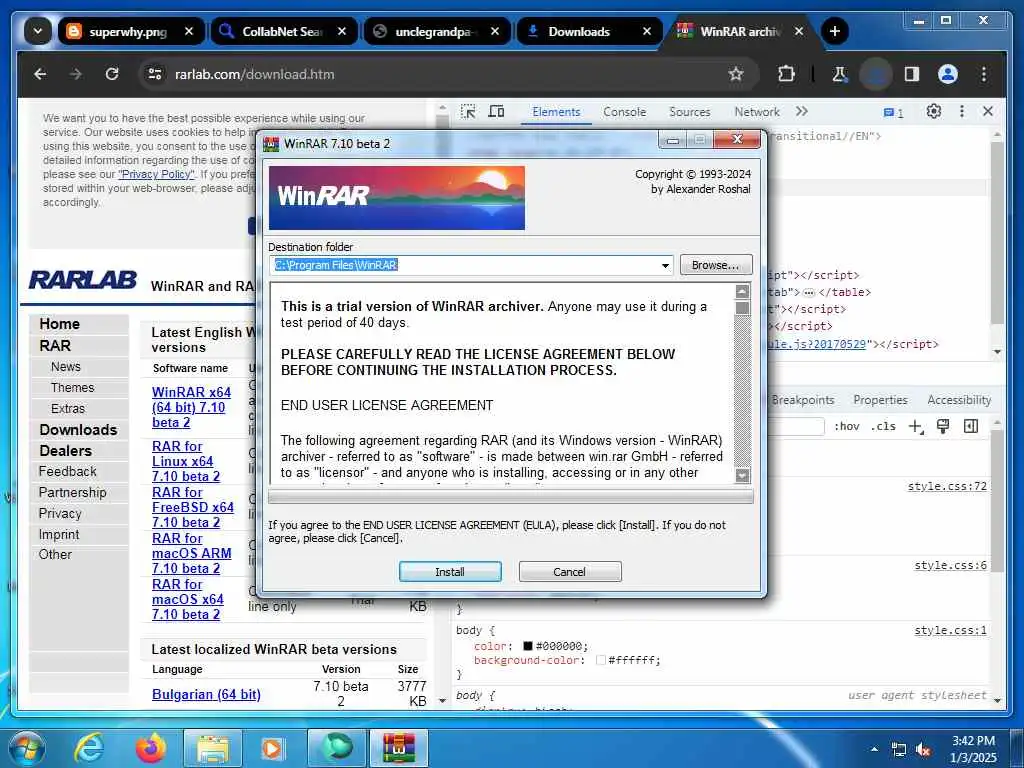1024x768 pixels.
Task: Switch to the CollabNet Search tab
Action: click(283, 31)
